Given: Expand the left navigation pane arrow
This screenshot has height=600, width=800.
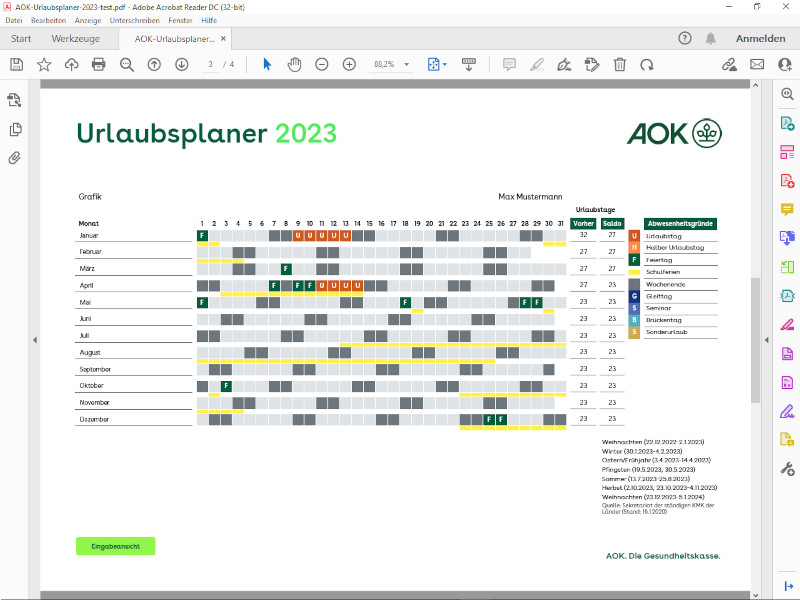Looking at the screenshot, I should tap(35, 340).
